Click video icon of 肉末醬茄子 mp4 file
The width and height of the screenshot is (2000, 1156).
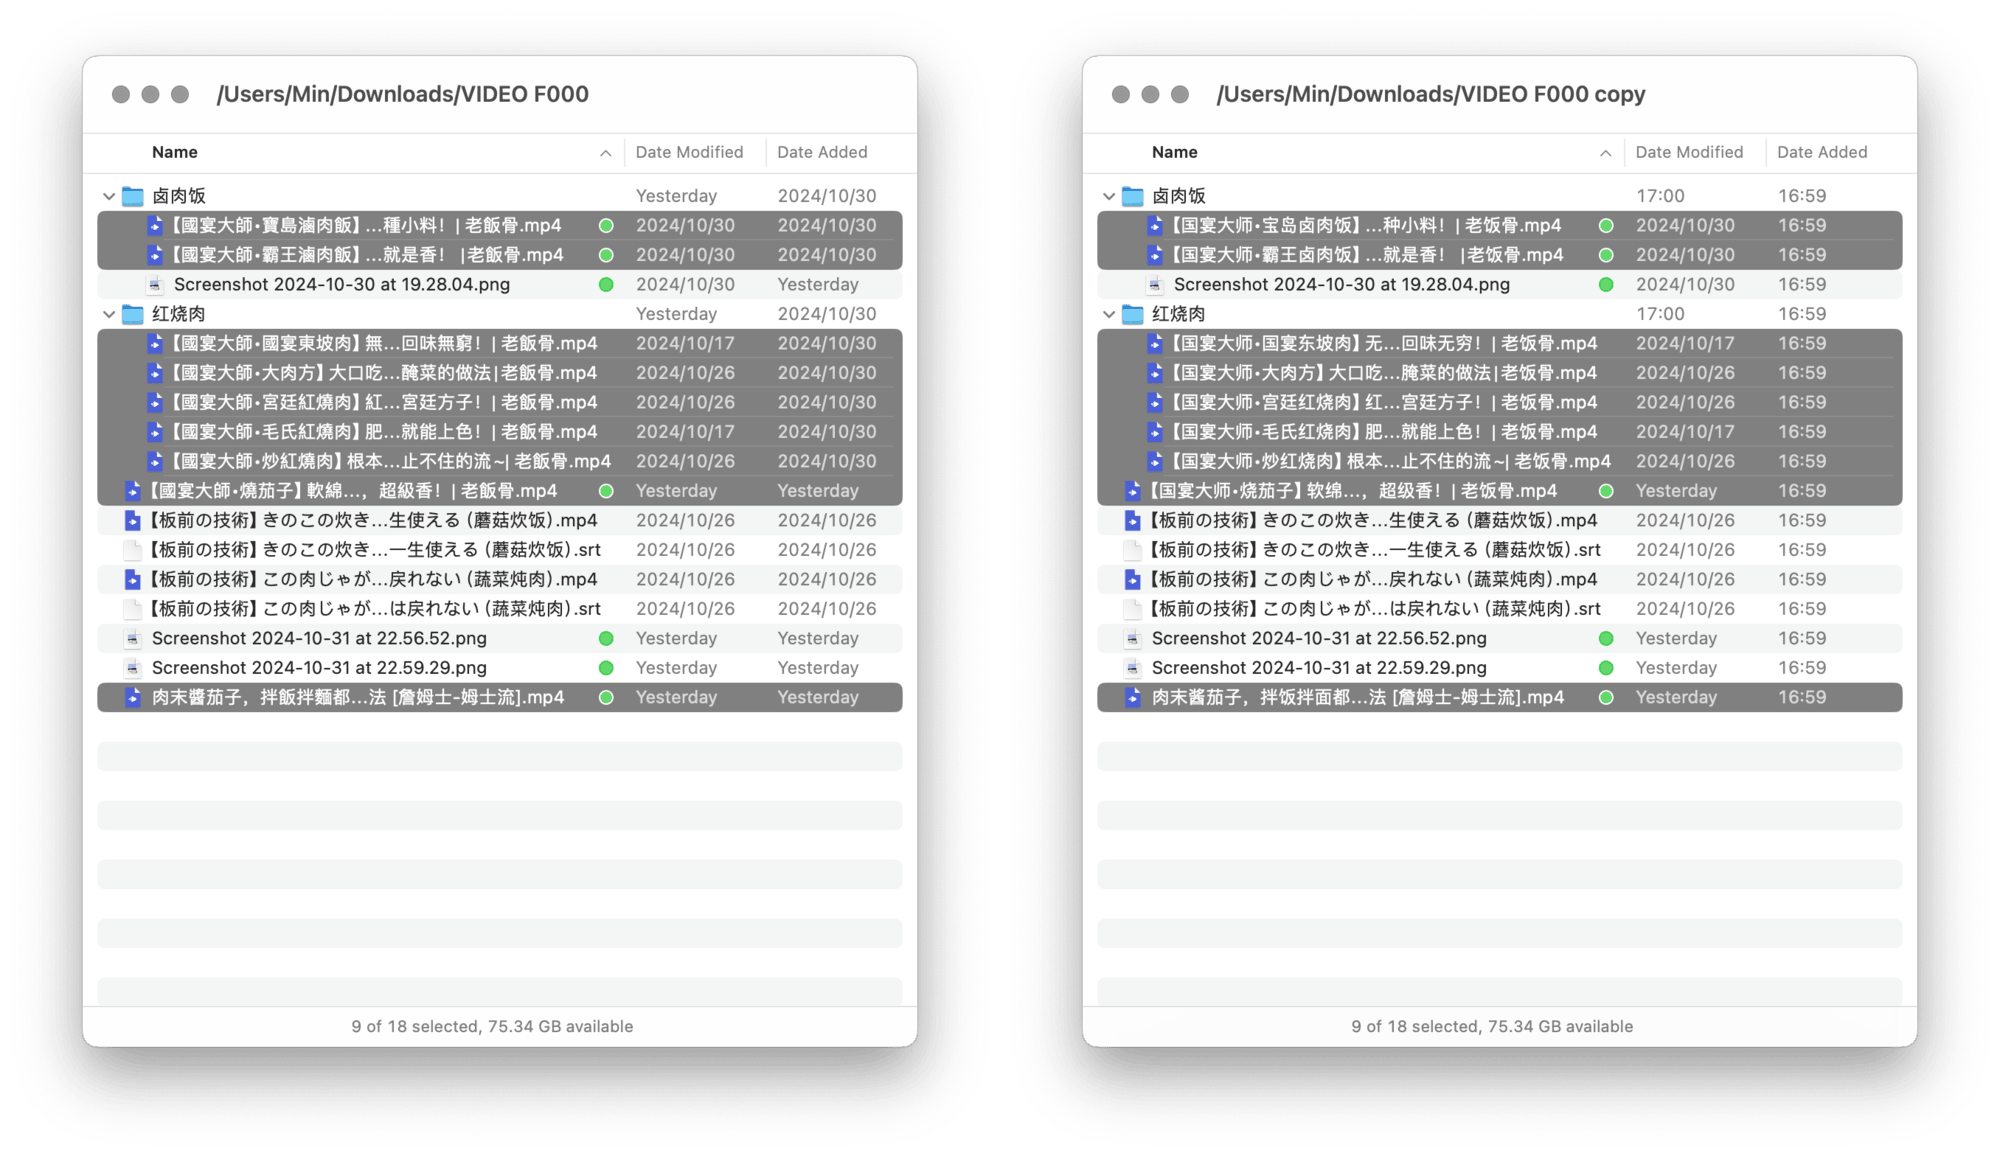pos(132,698)
